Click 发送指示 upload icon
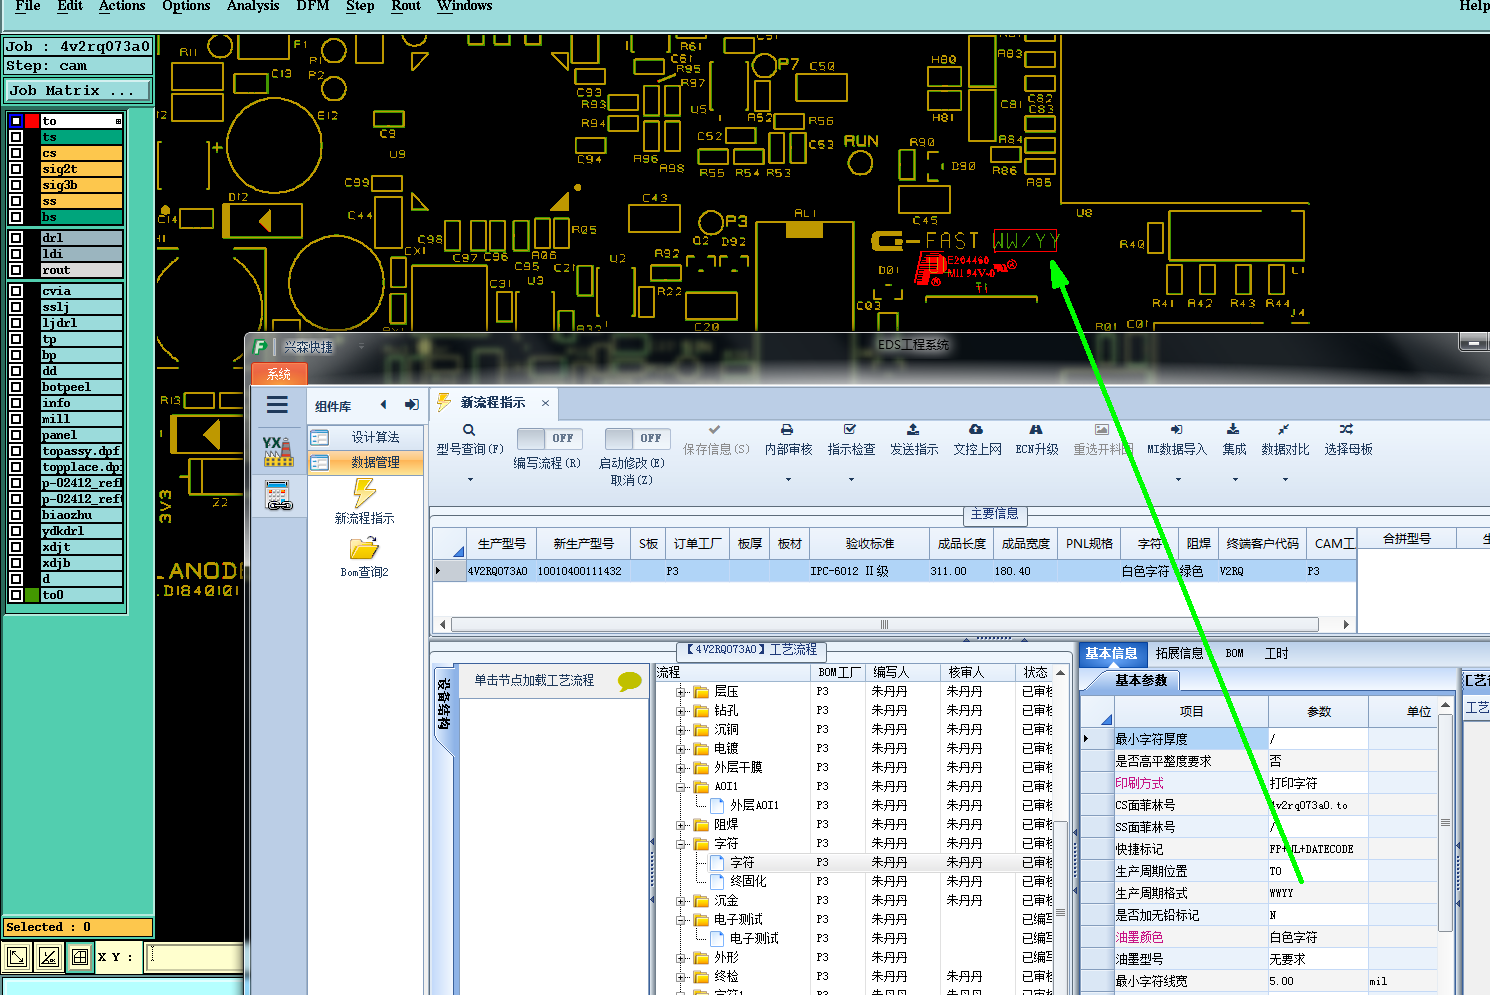This screenshot has height=995, width=1490. pyautogui.click(x=913, y=429)
